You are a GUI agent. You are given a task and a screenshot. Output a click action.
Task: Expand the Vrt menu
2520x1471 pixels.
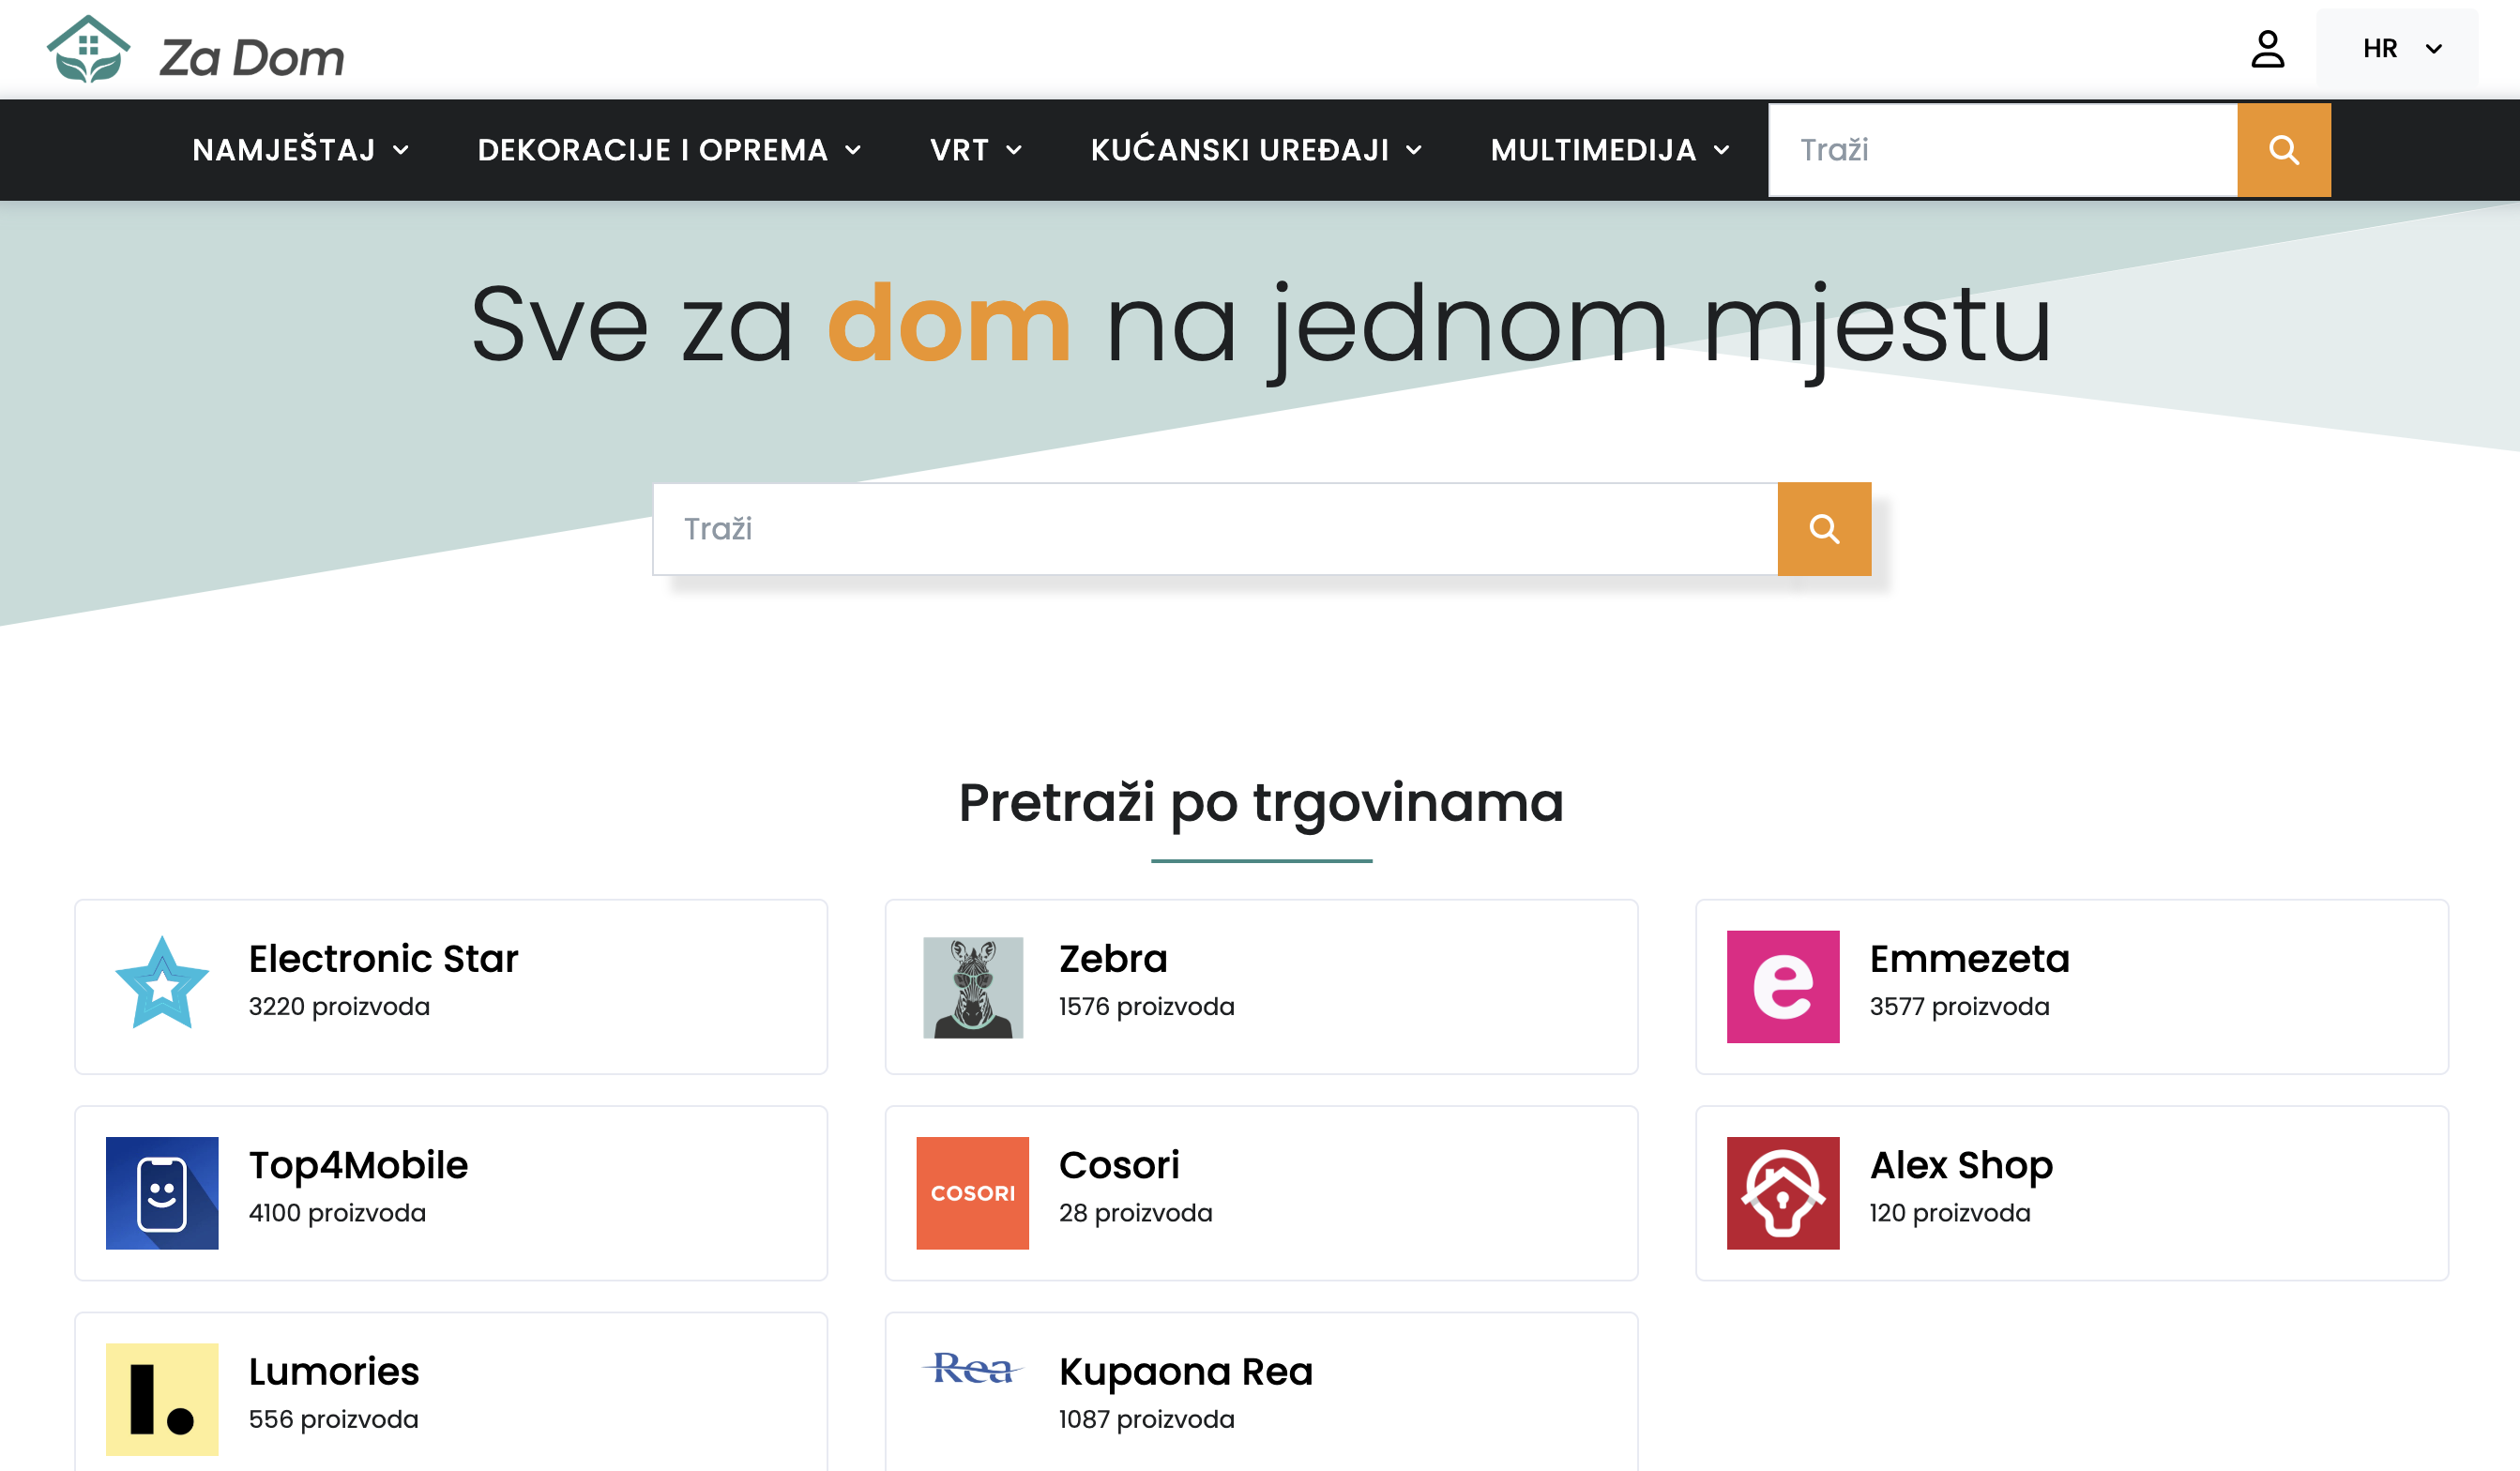pyautogui.click(x=976, y=150)
